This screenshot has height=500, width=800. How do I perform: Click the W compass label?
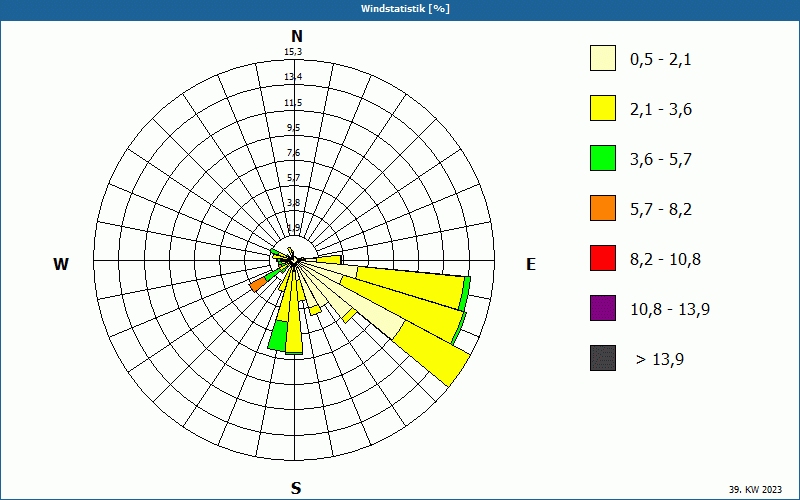pos(61,264)
